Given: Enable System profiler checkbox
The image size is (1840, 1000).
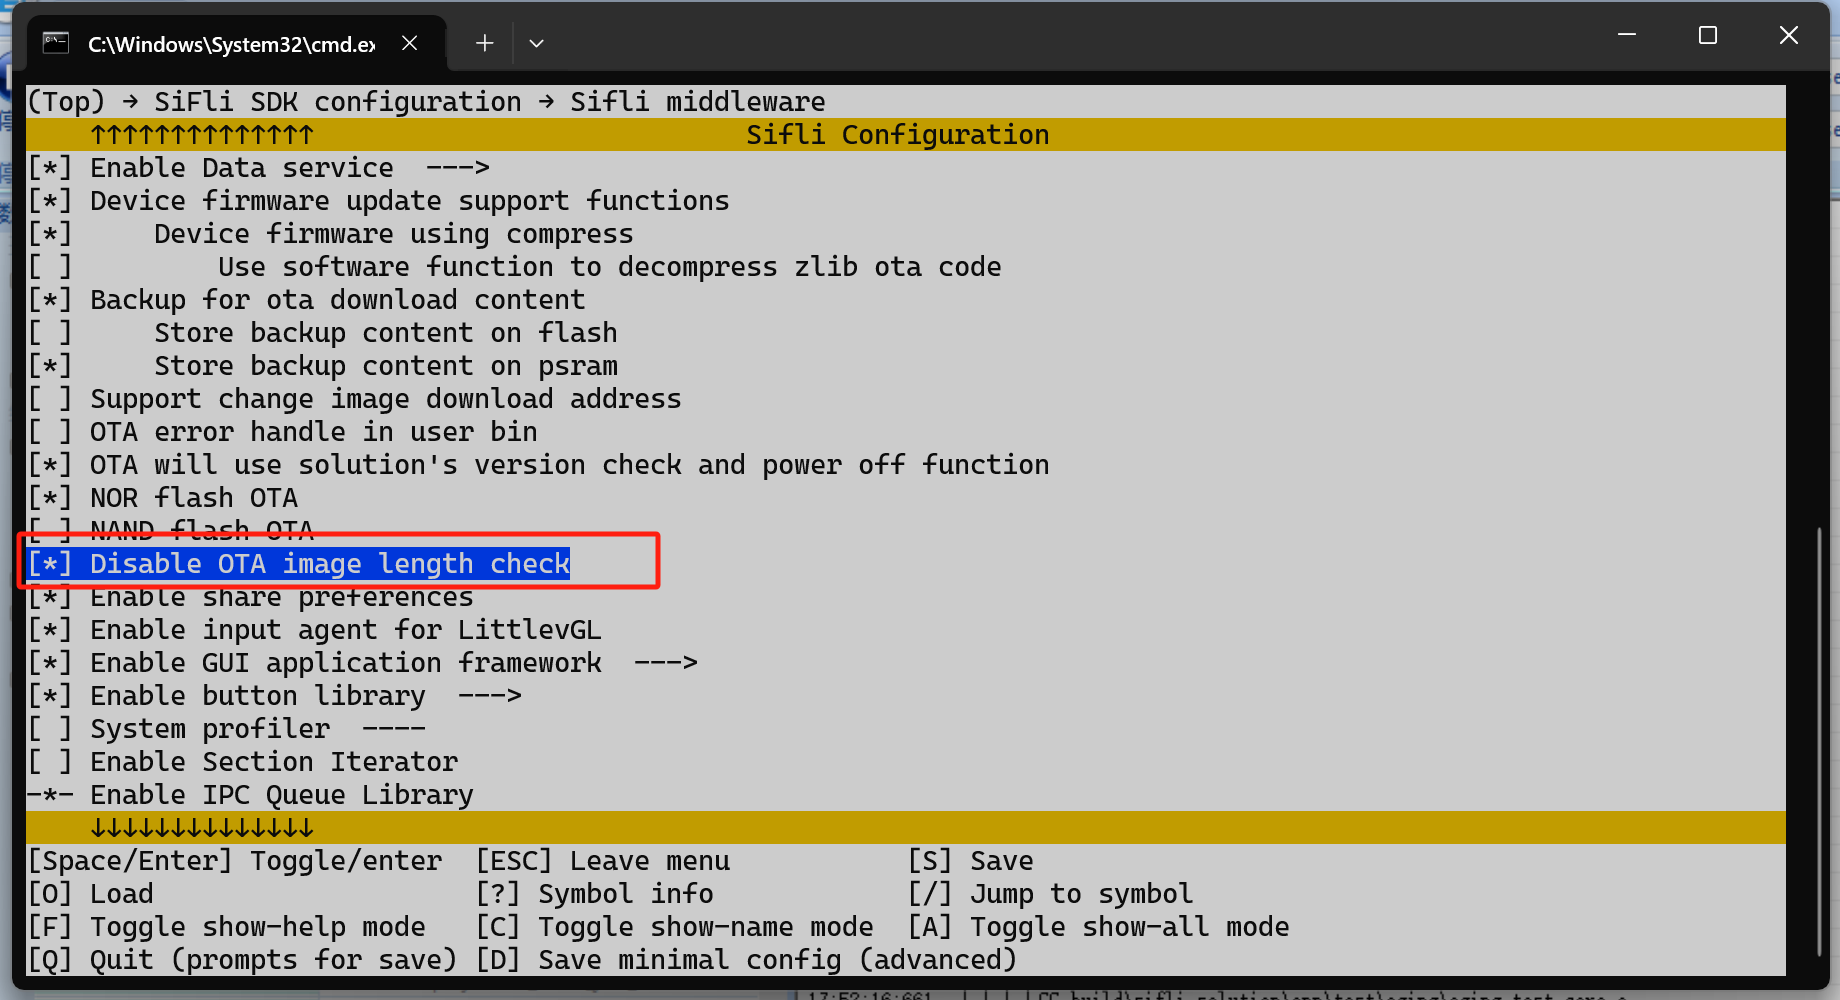Looking at the screenshot, I should tap(50, 729).
